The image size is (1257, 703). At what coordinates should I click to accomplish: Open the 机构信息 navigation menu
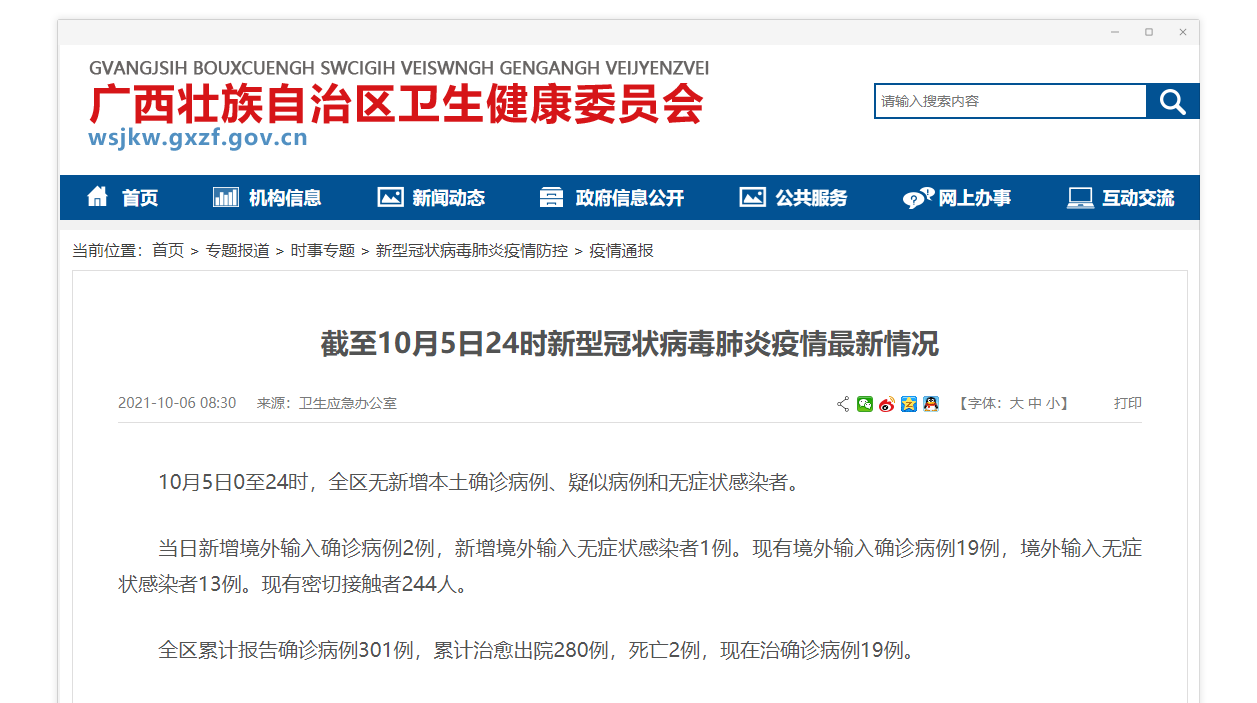267,198
